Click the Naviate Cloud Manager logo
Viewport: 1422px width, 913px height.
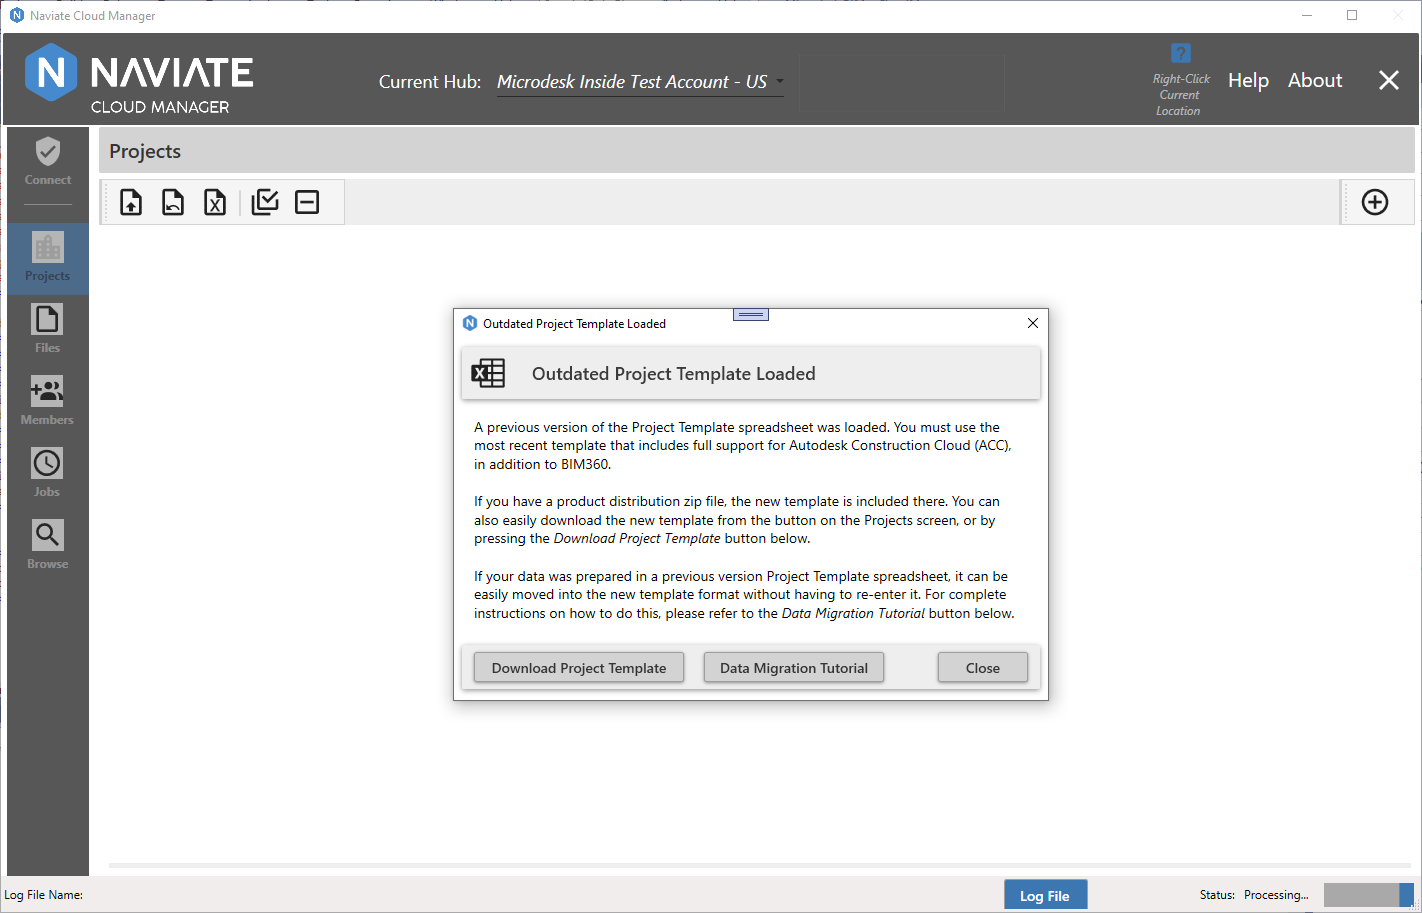tap(139, 79)
